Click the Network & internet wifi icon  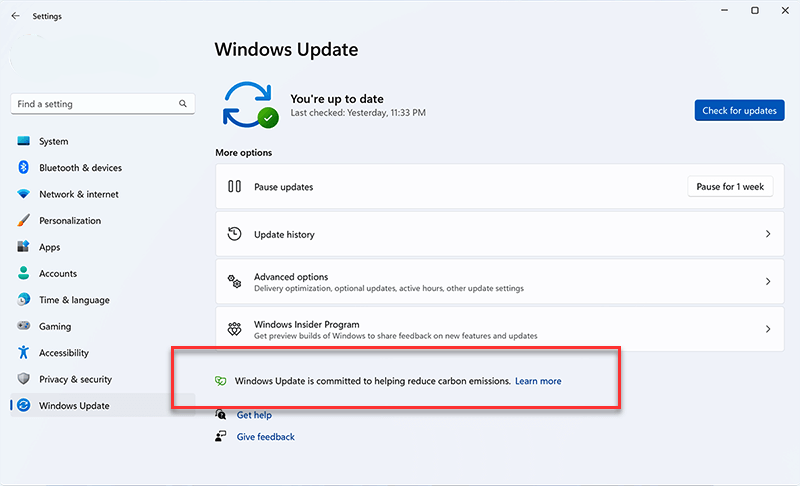click(23, 194)
